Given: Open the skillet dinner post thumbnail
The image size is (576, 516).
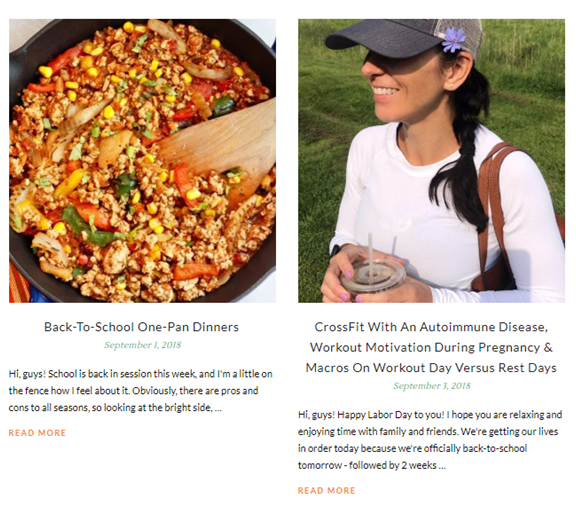Looking at the screenshot, I should (142, 161).
